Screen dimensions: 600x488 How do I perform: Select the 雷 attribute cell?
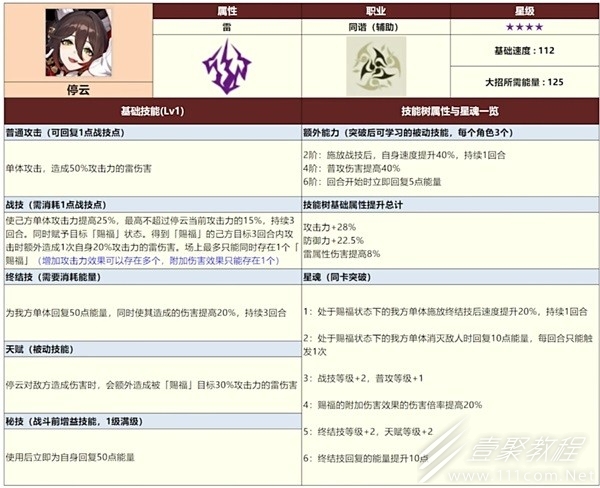[x=227, y=27]
